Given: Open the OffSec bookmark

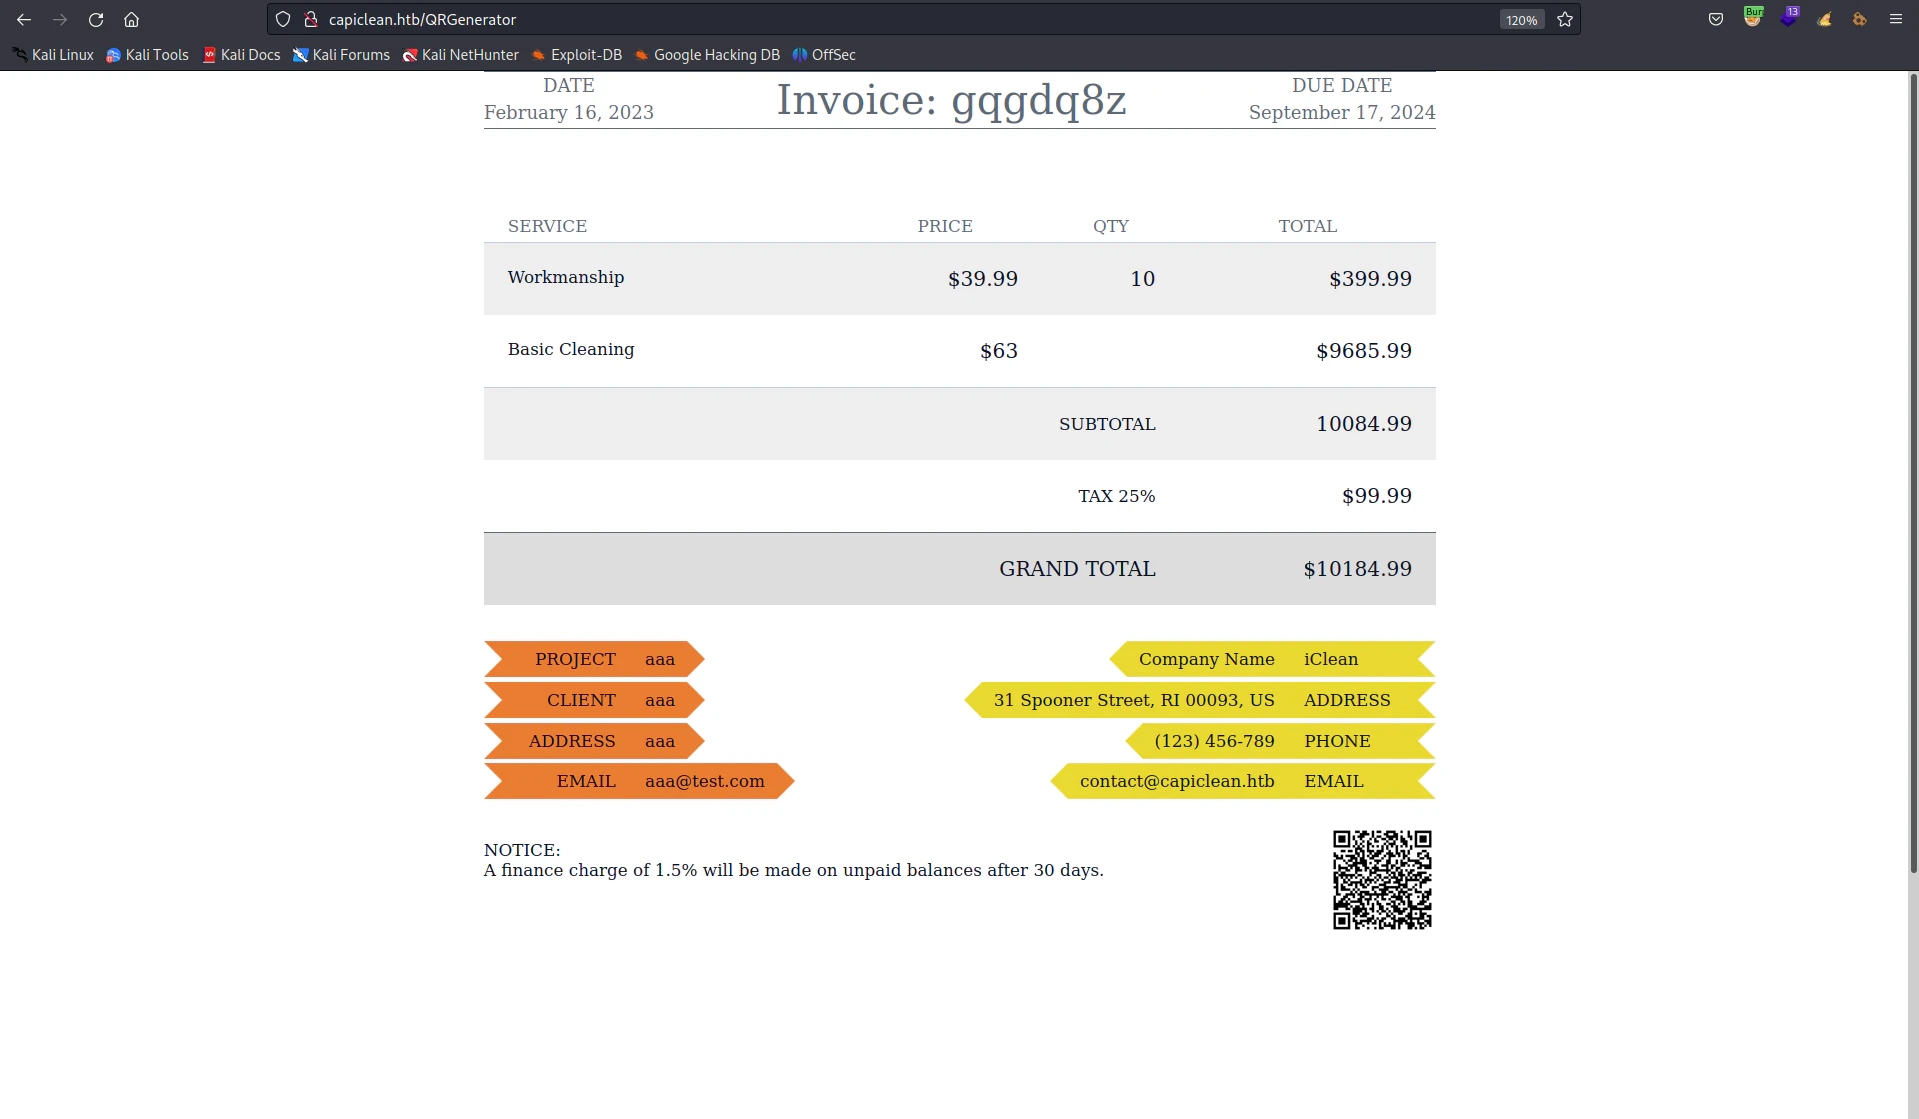Looking at the screenshot, I should pyautogui.click(x=825, y=55).
